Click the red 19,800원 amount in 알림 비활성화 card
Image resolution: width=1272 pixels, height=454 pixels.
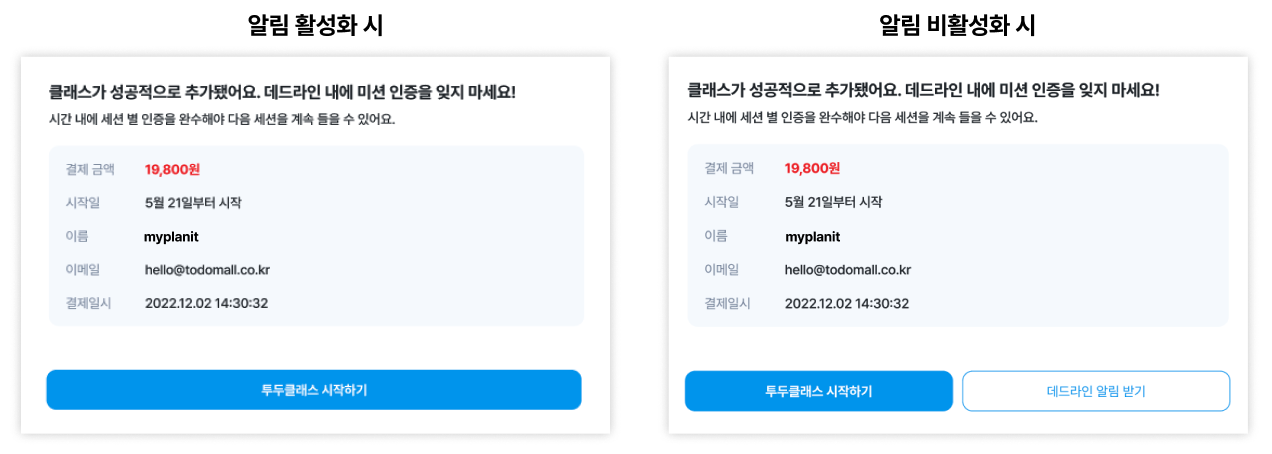pyautogui.click(x=812, y=168)
